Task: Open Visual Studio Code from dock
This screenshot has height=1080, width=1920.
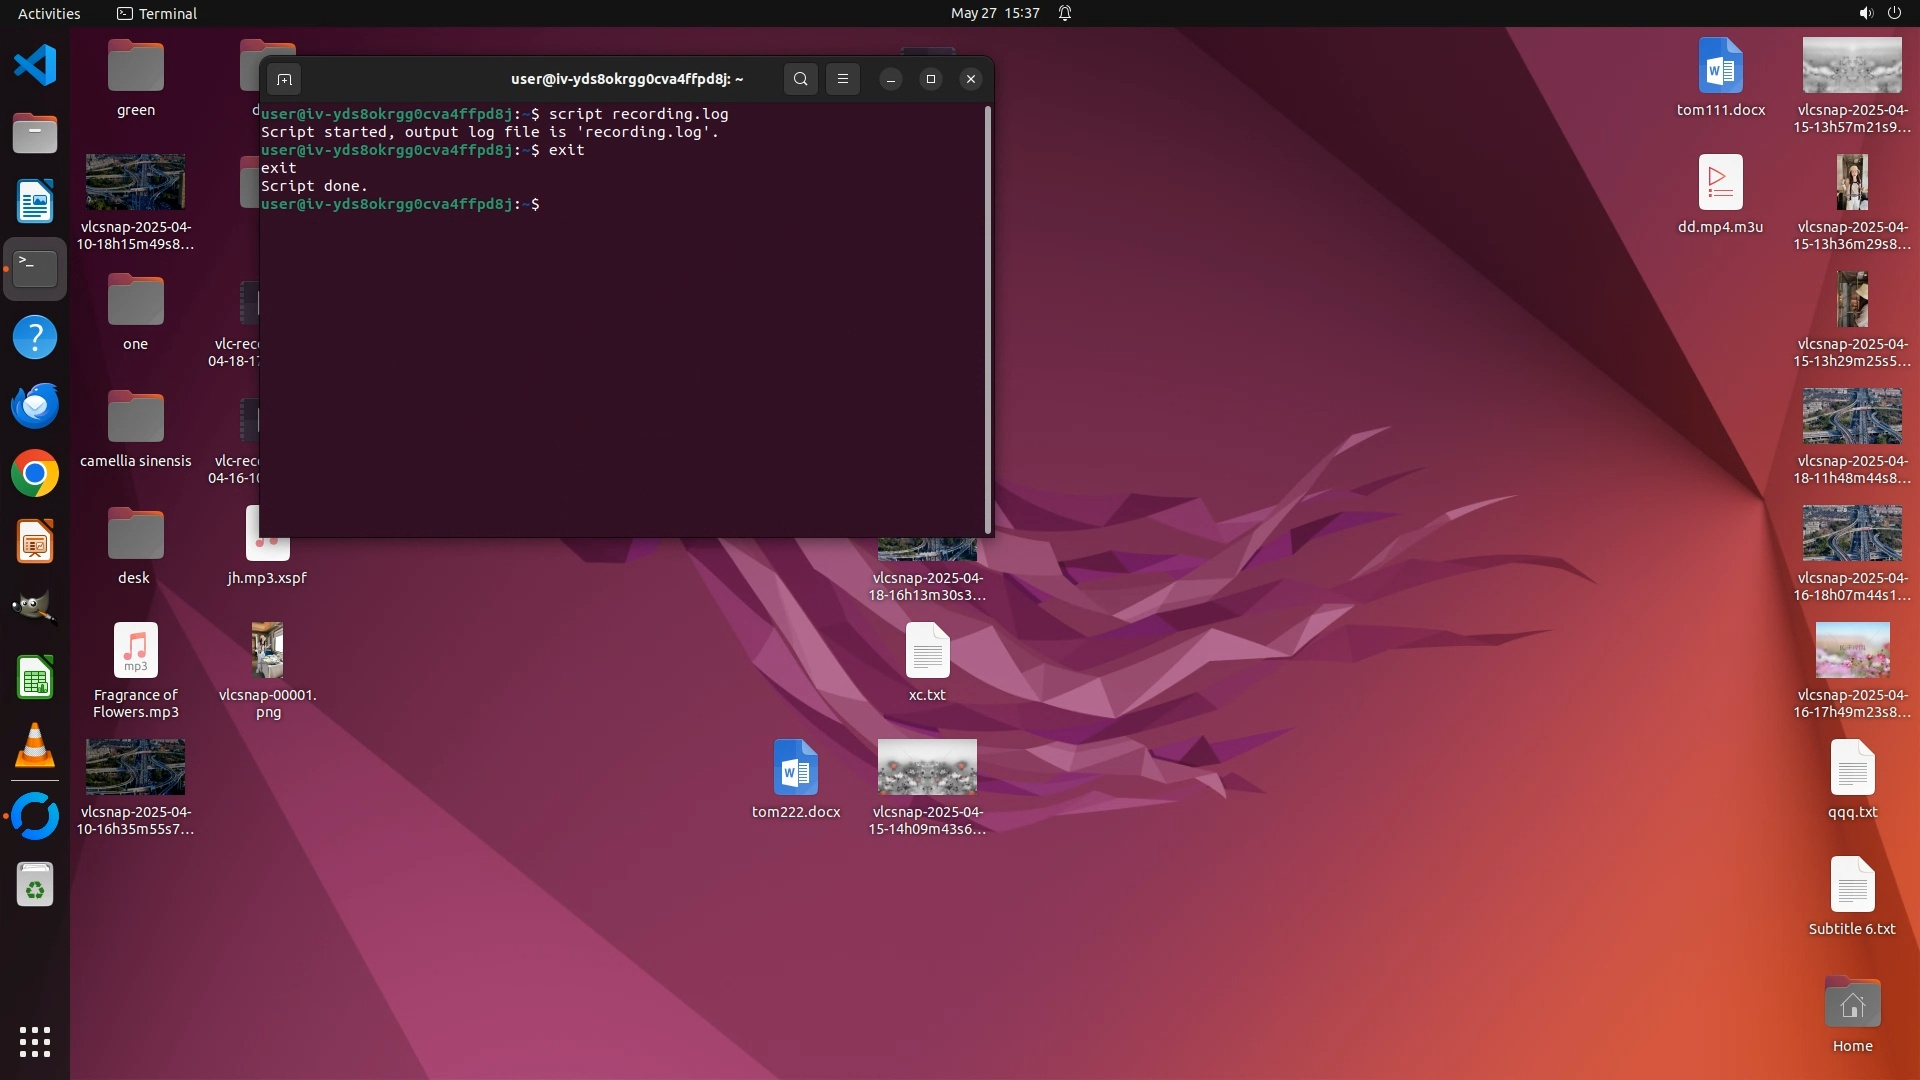Action: click(35, 66)
